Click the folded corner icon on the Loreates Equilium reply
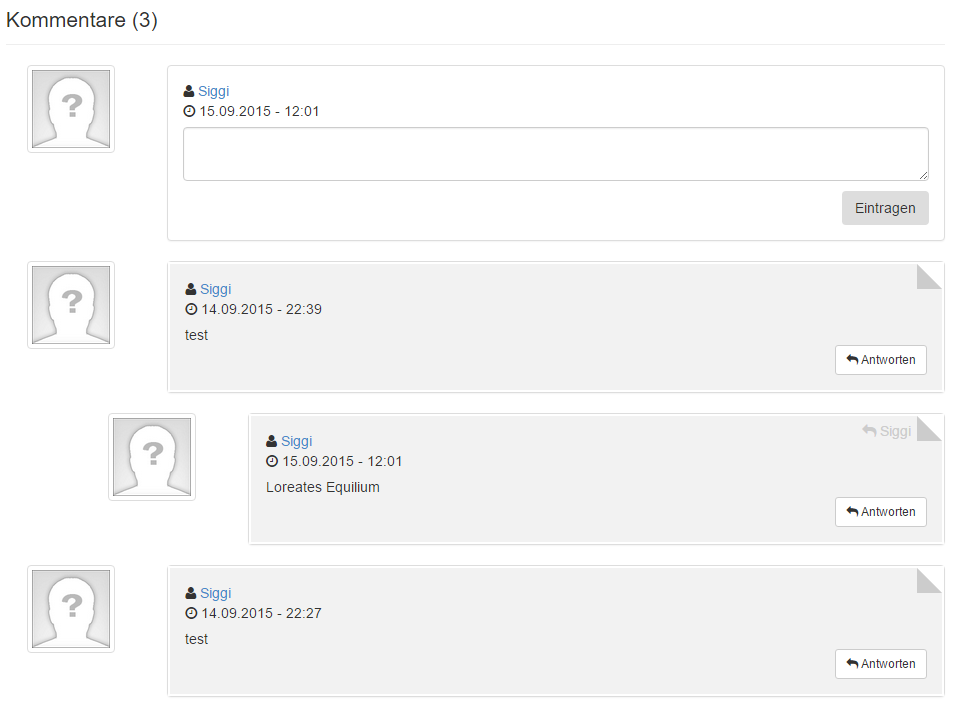This screenshot has height=714, width=960. pos(929,429)
